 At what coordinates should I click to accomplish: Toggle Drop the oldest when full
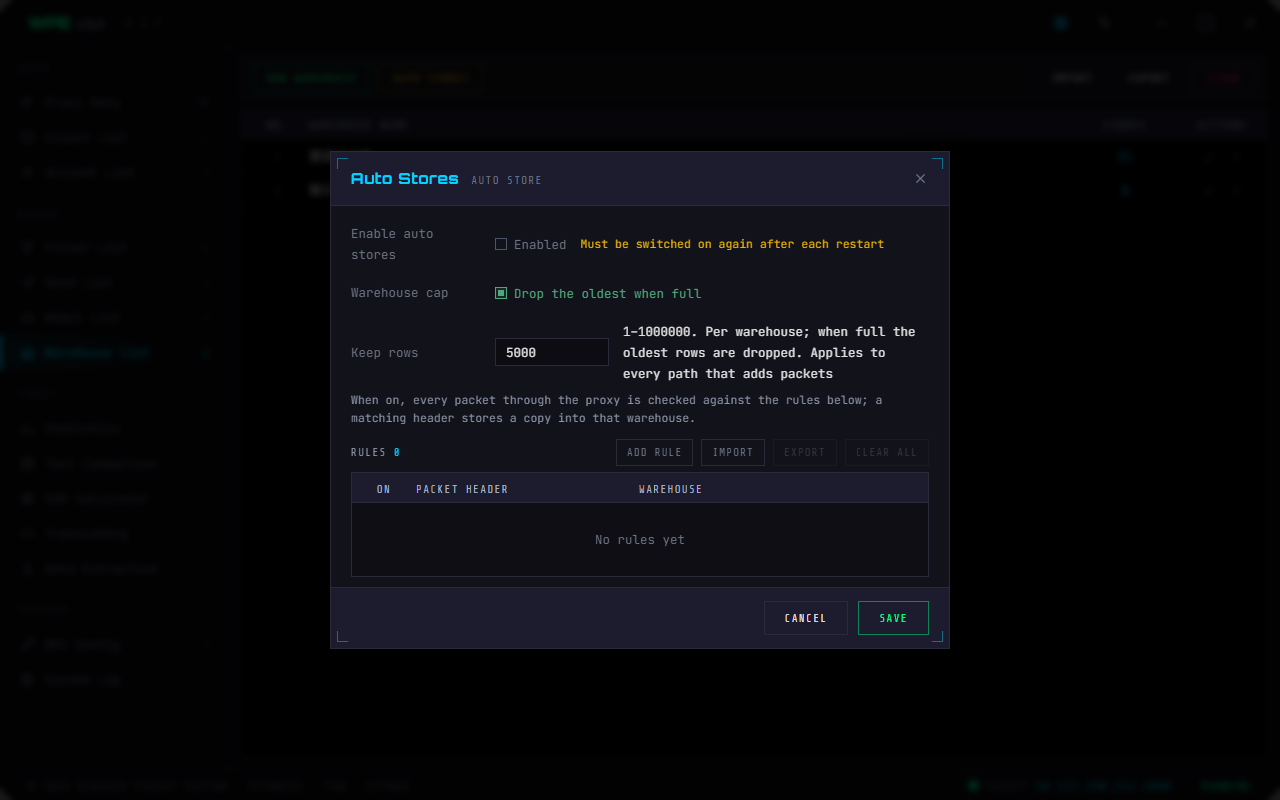tap(501, 293)
